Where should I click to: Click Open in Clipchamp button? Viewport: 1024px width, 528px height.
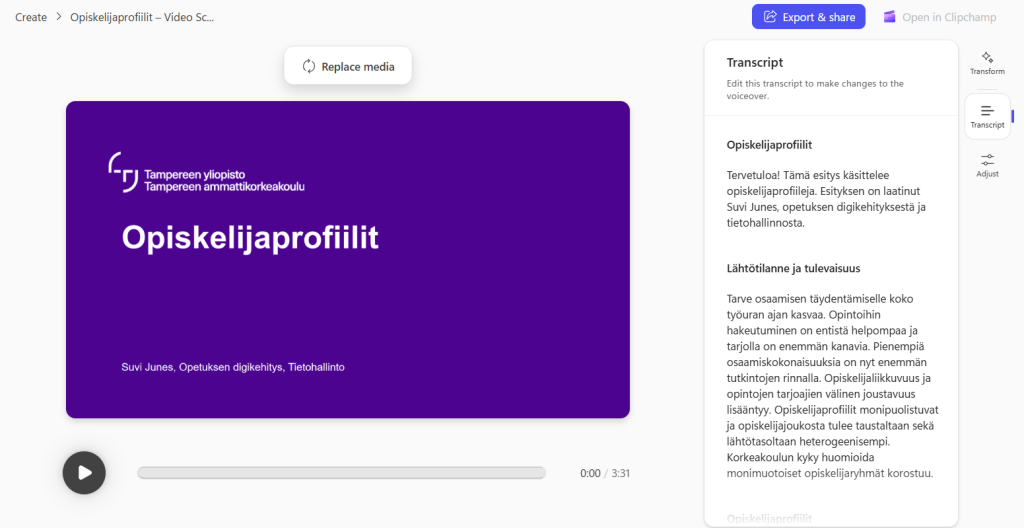click(940, 17)
